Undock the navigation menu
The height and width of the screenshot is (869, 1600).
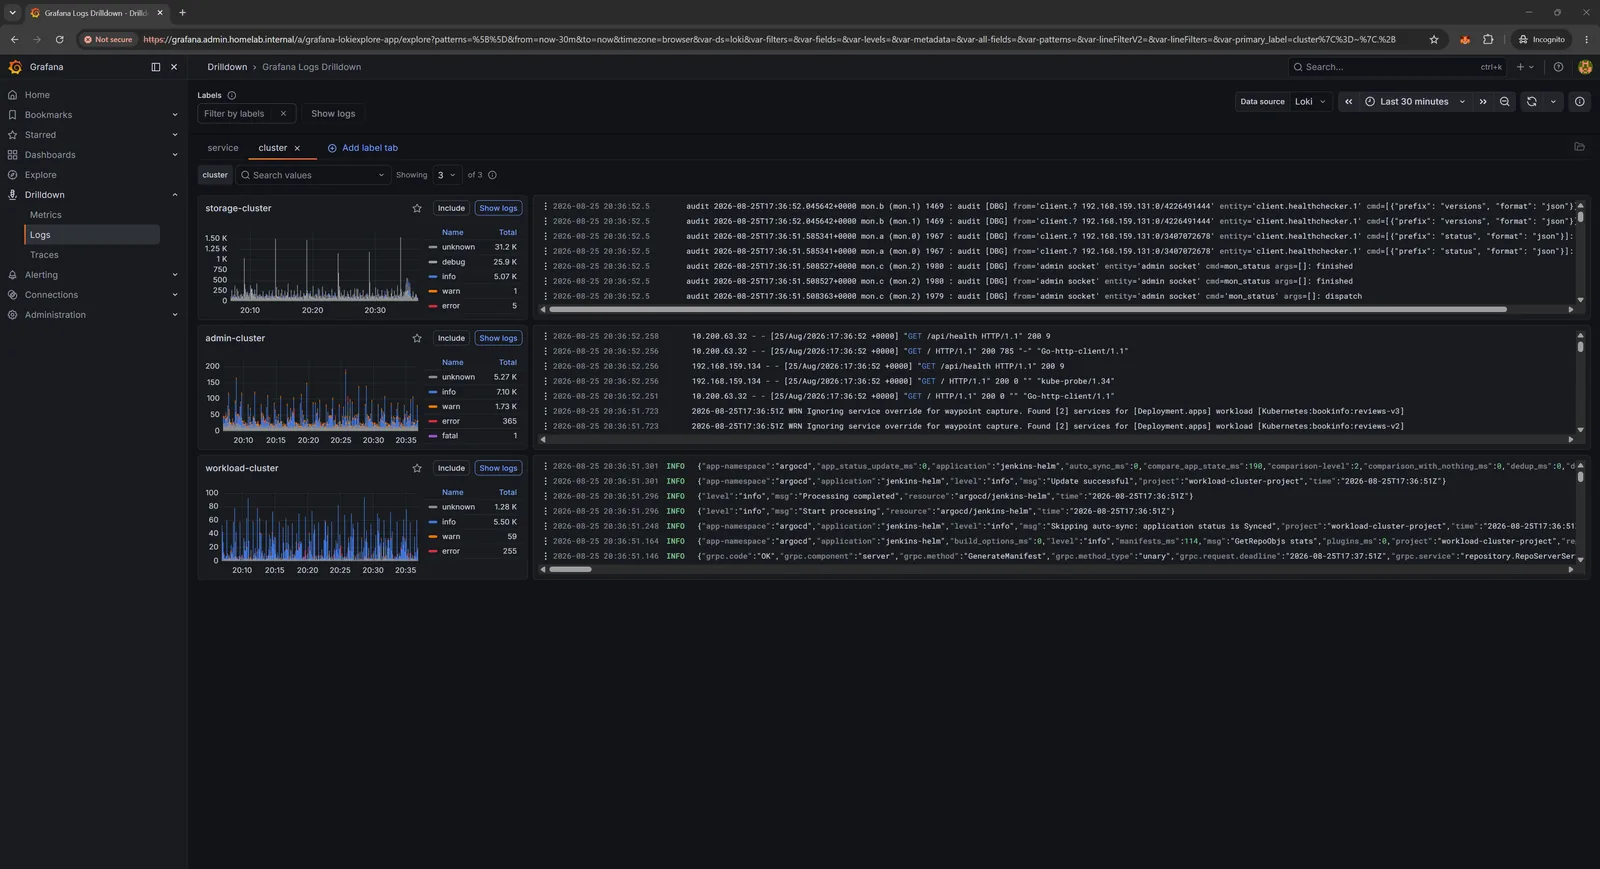[155, 67]
